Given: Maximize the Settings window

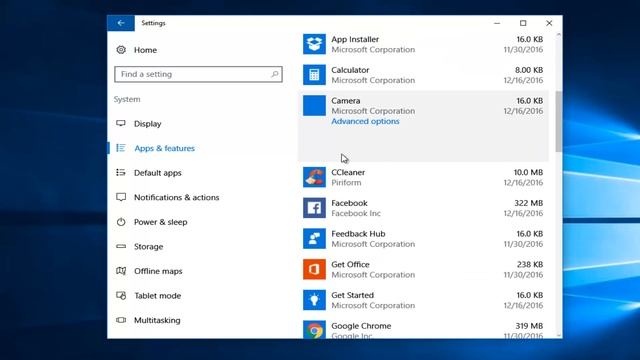Looking at the screenshot, I should (523, 23).
